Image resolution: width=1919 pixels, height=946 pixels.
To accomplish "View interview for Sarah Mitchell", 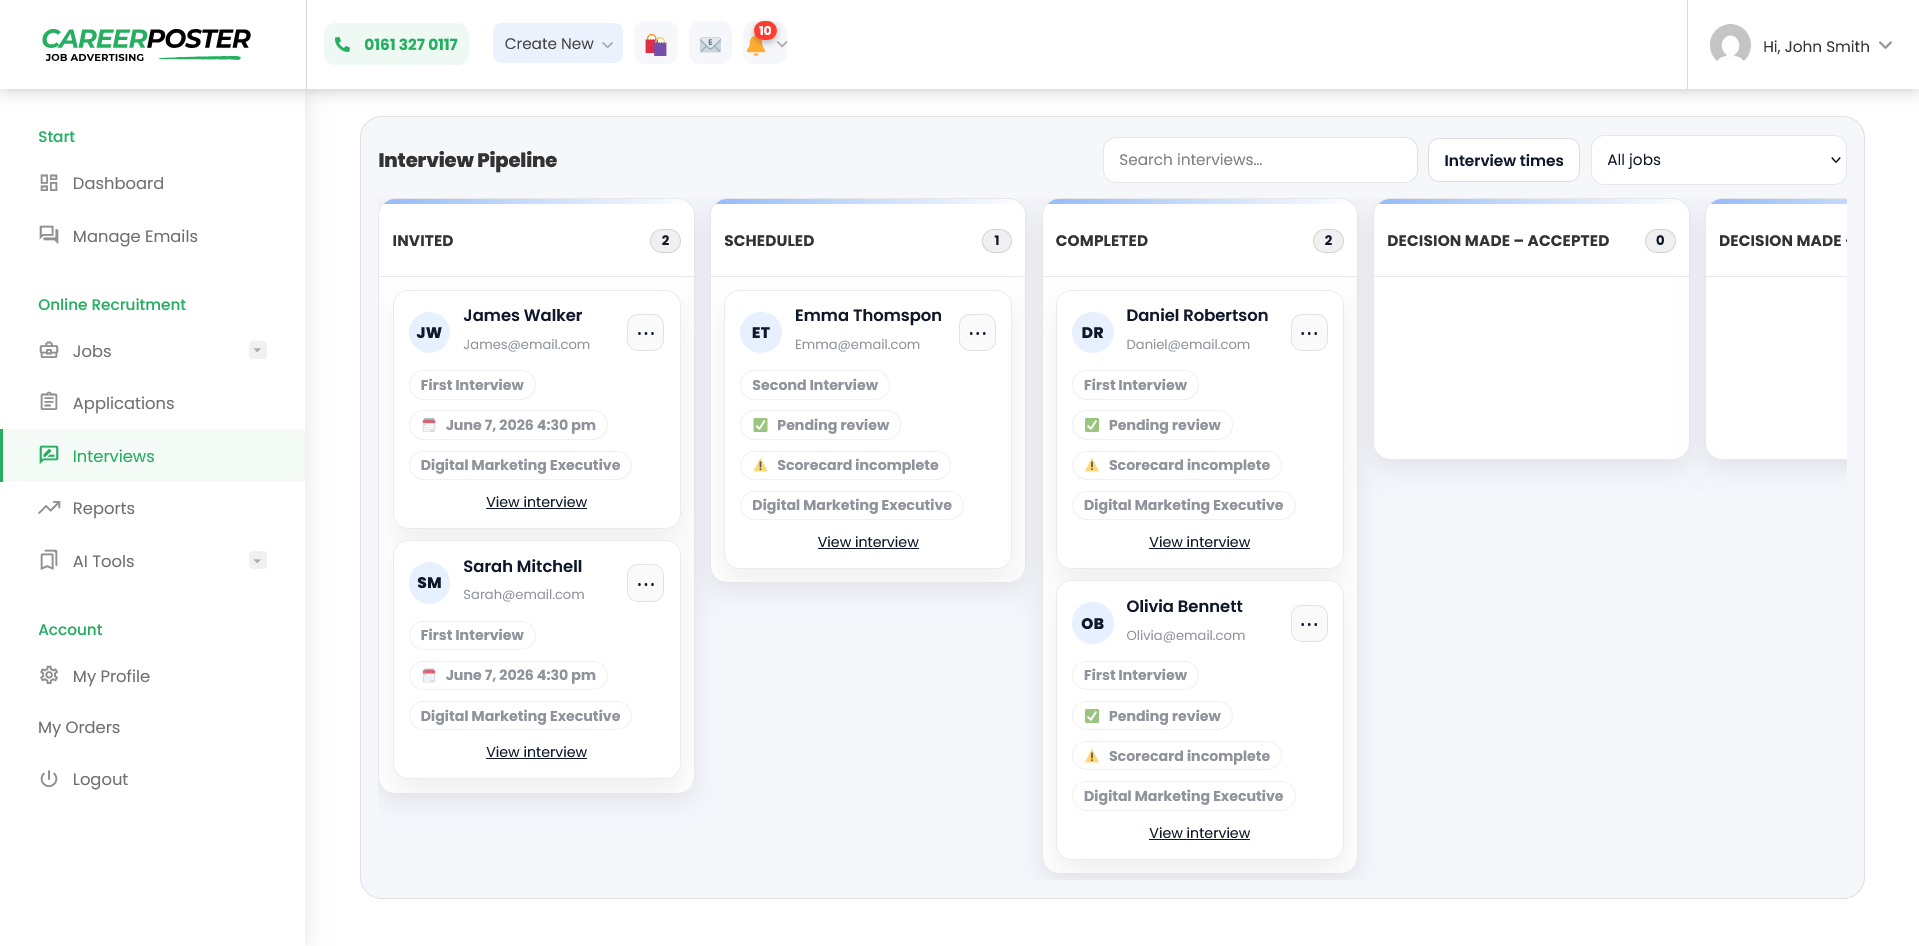I will (536, 752).
